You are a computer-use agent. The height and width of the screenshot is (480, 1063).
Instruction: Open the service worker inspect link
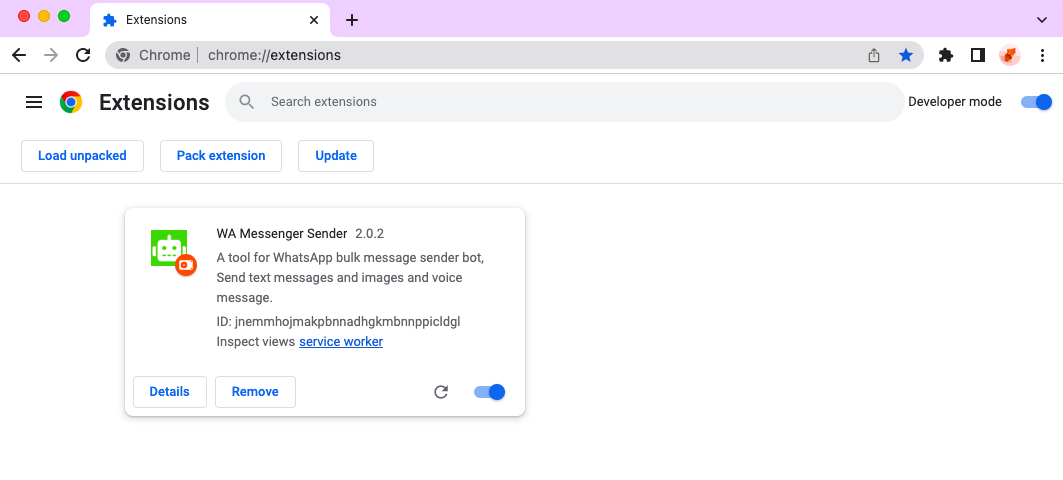341,342
